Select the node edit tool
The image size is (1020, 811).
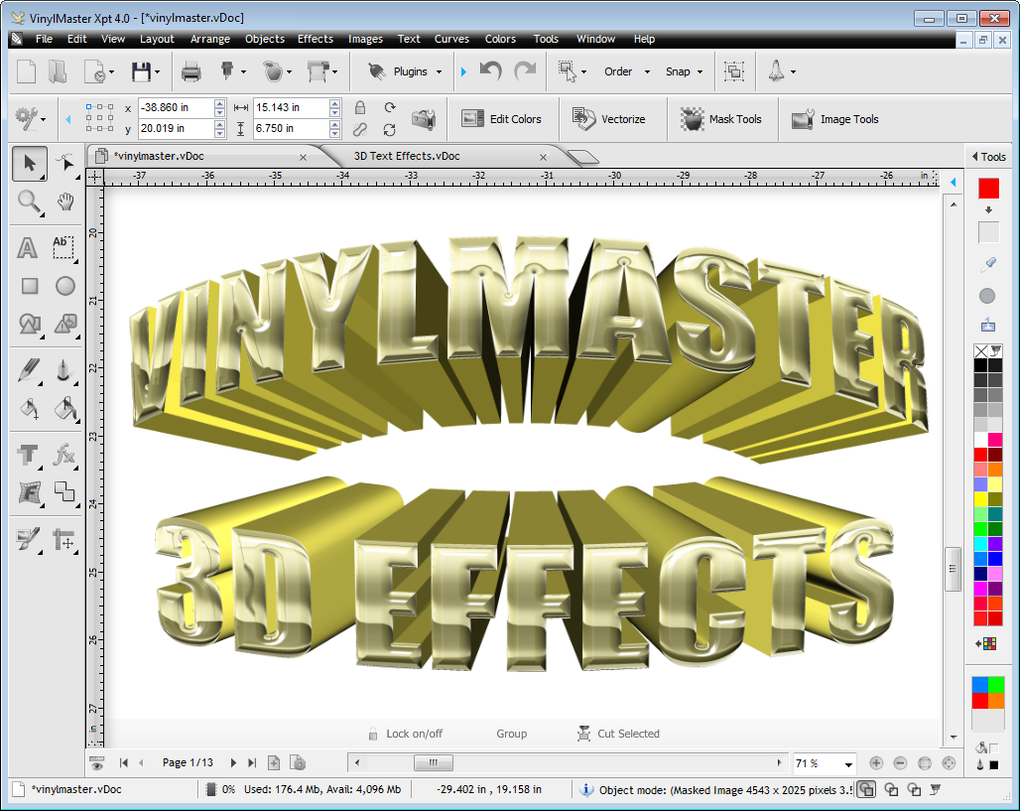pos(65,163)
